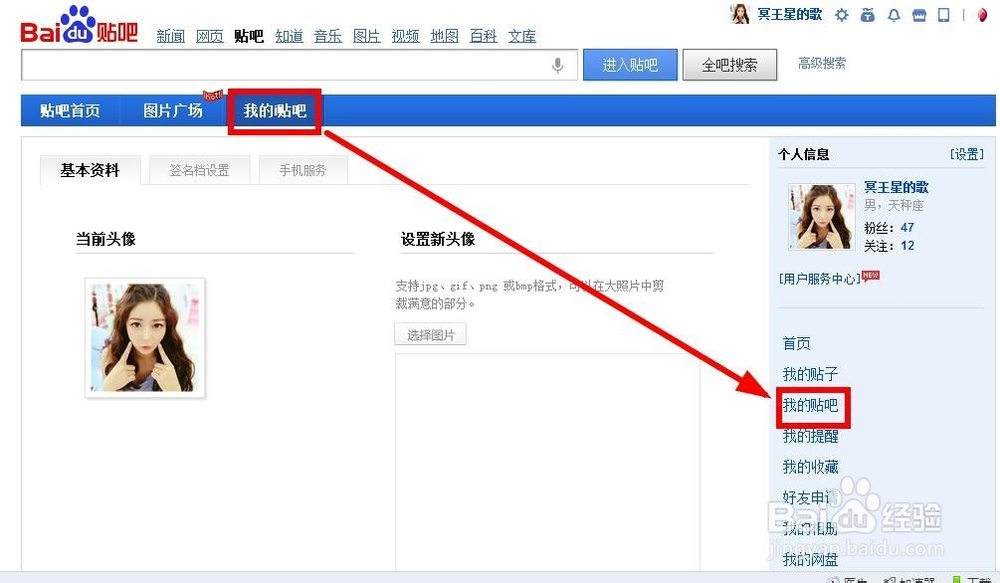Screen dimensions: 1000x583
Task: Open the 我的收藏 sidebar link
Action: pos(810,466)
